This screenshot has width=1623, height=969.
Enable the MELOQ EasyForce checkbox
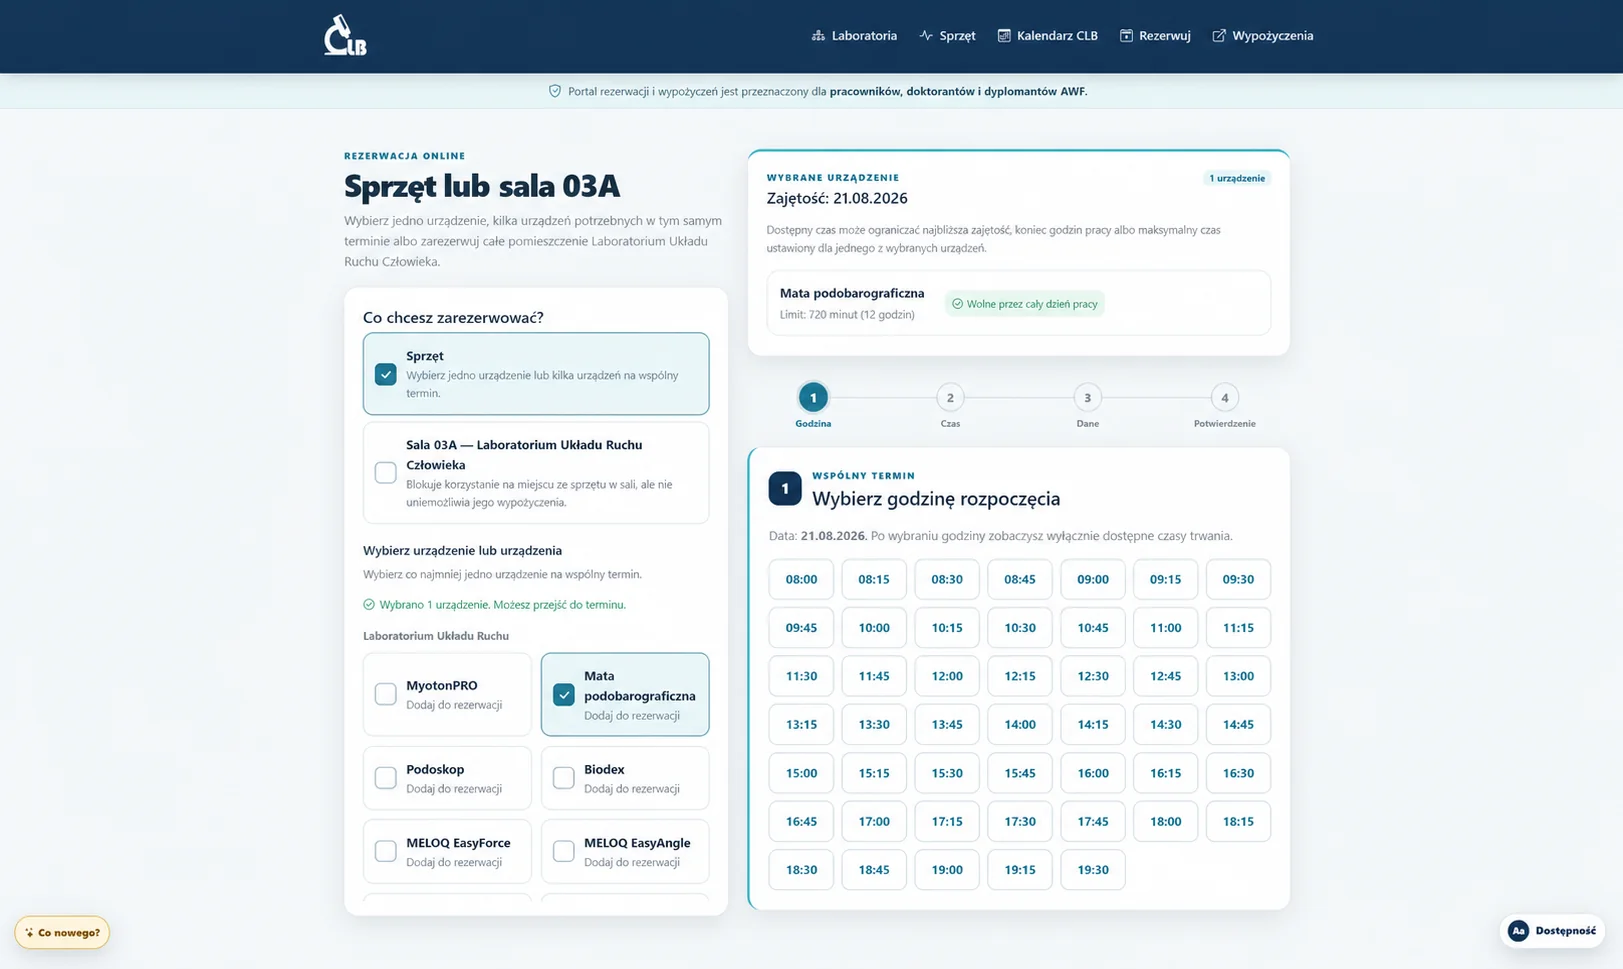tap(385, 851)
